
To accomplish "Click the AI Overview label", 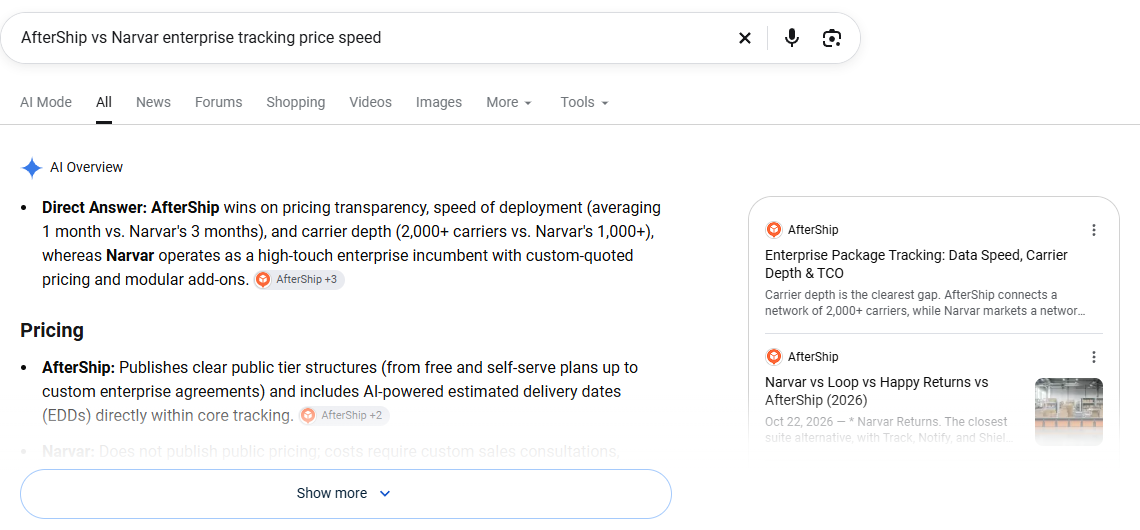I will tap(87, 168).
